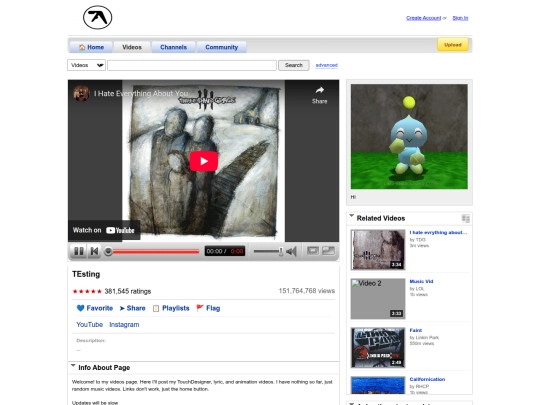This screenshot has width=540, height=405.
Task: Switch to the Videos tab
Action: (132, 47)
